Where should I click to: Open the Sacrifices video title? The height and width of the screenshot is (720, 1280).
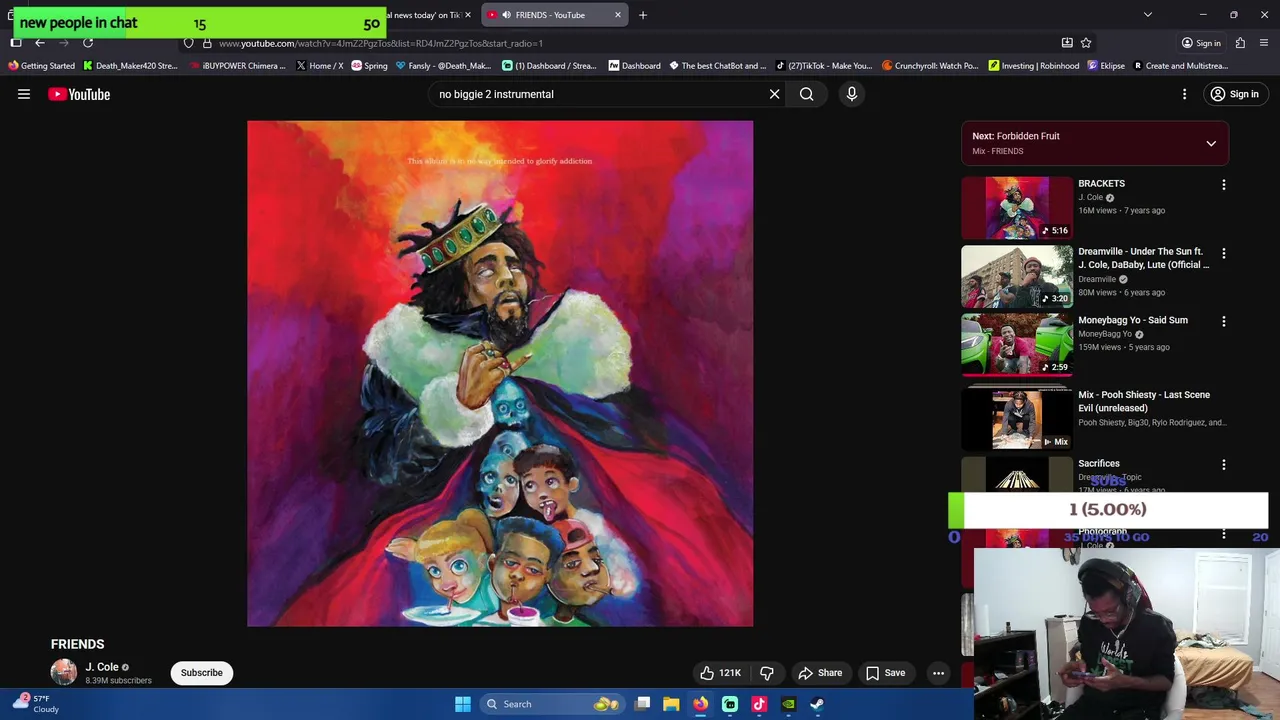coord(1098,463)
